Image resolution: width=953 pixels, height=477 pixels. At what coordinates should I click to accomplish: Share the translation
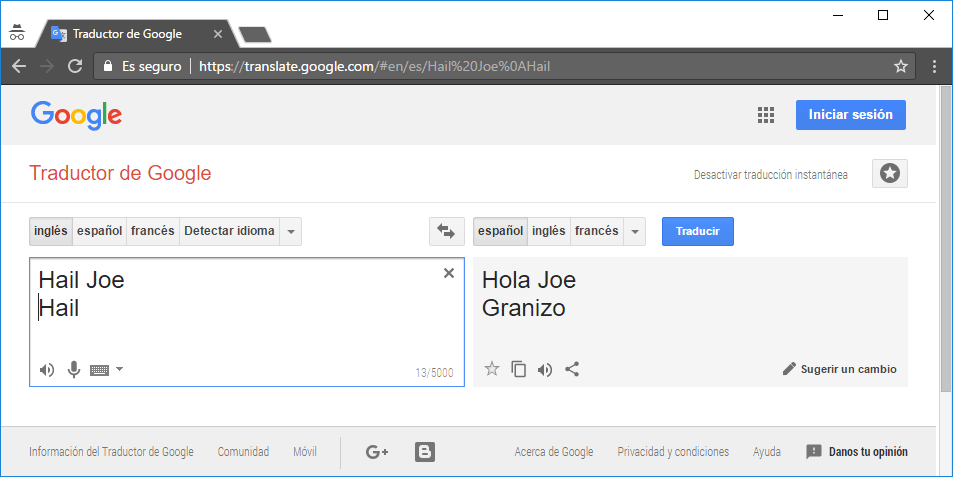click(572, 369)
